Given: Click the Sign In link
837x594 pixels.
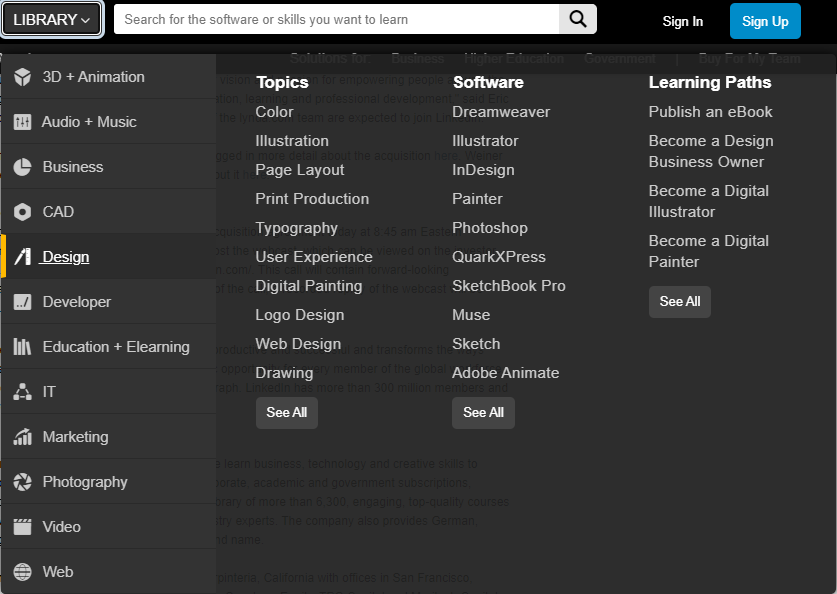Looking at the screenshot, I should 683,21.
